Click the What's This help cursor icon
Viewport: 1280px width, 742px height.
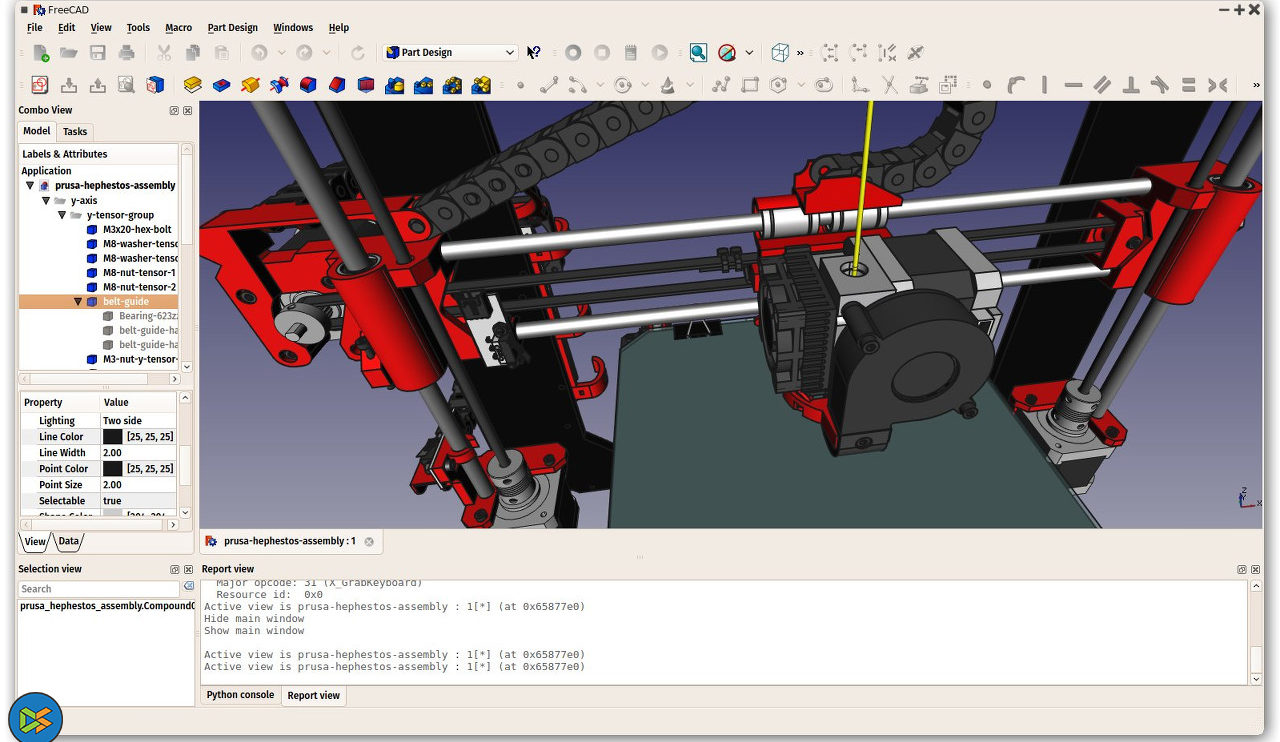[x=534, y=53]
